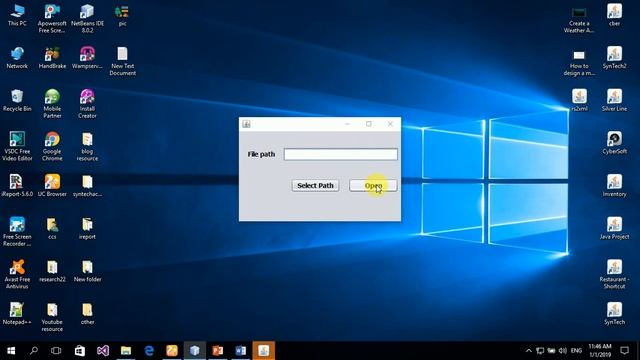This screenshot has height=360, width=640.
Task: Open Task View on taskbar
Action: [56, 351]
